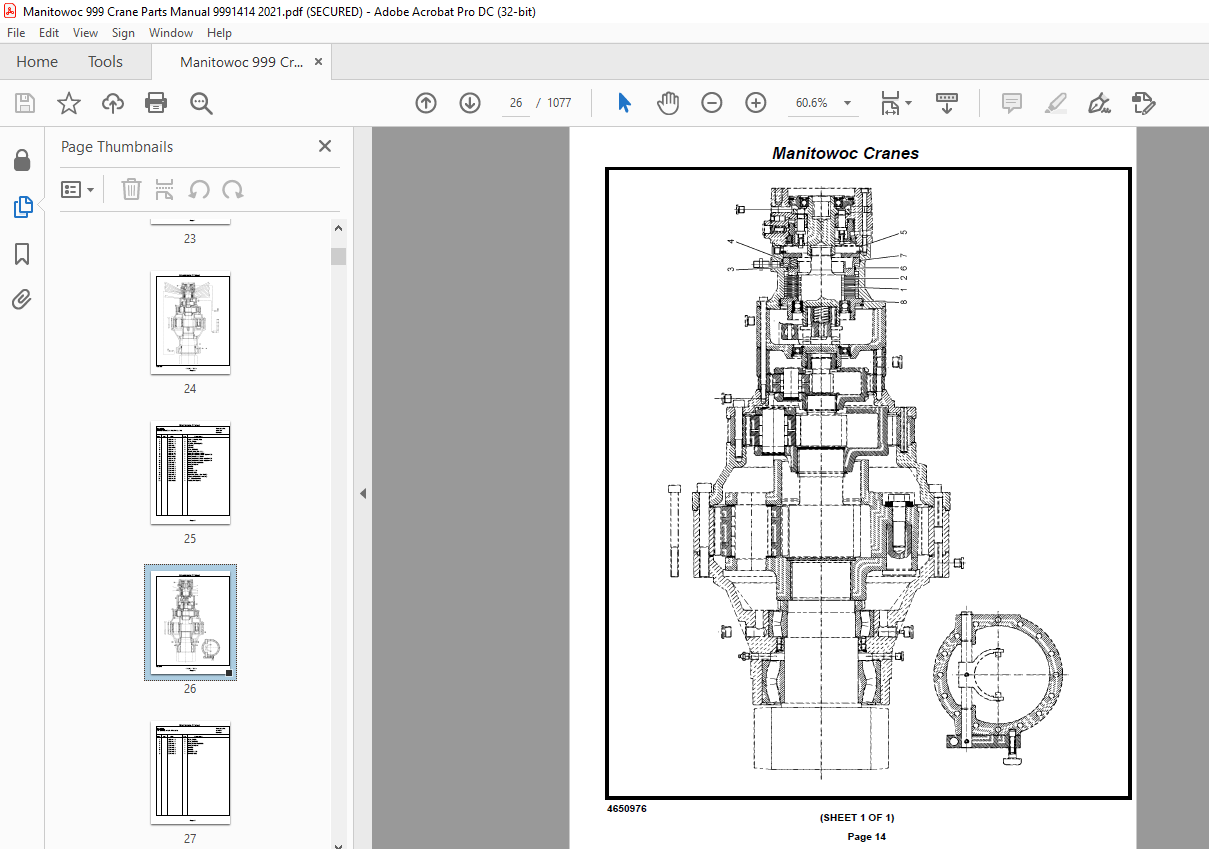Toggle the Page Thumbnails panel icon
This screenshot has width=1209, height=849.
(x=22, y=207)
